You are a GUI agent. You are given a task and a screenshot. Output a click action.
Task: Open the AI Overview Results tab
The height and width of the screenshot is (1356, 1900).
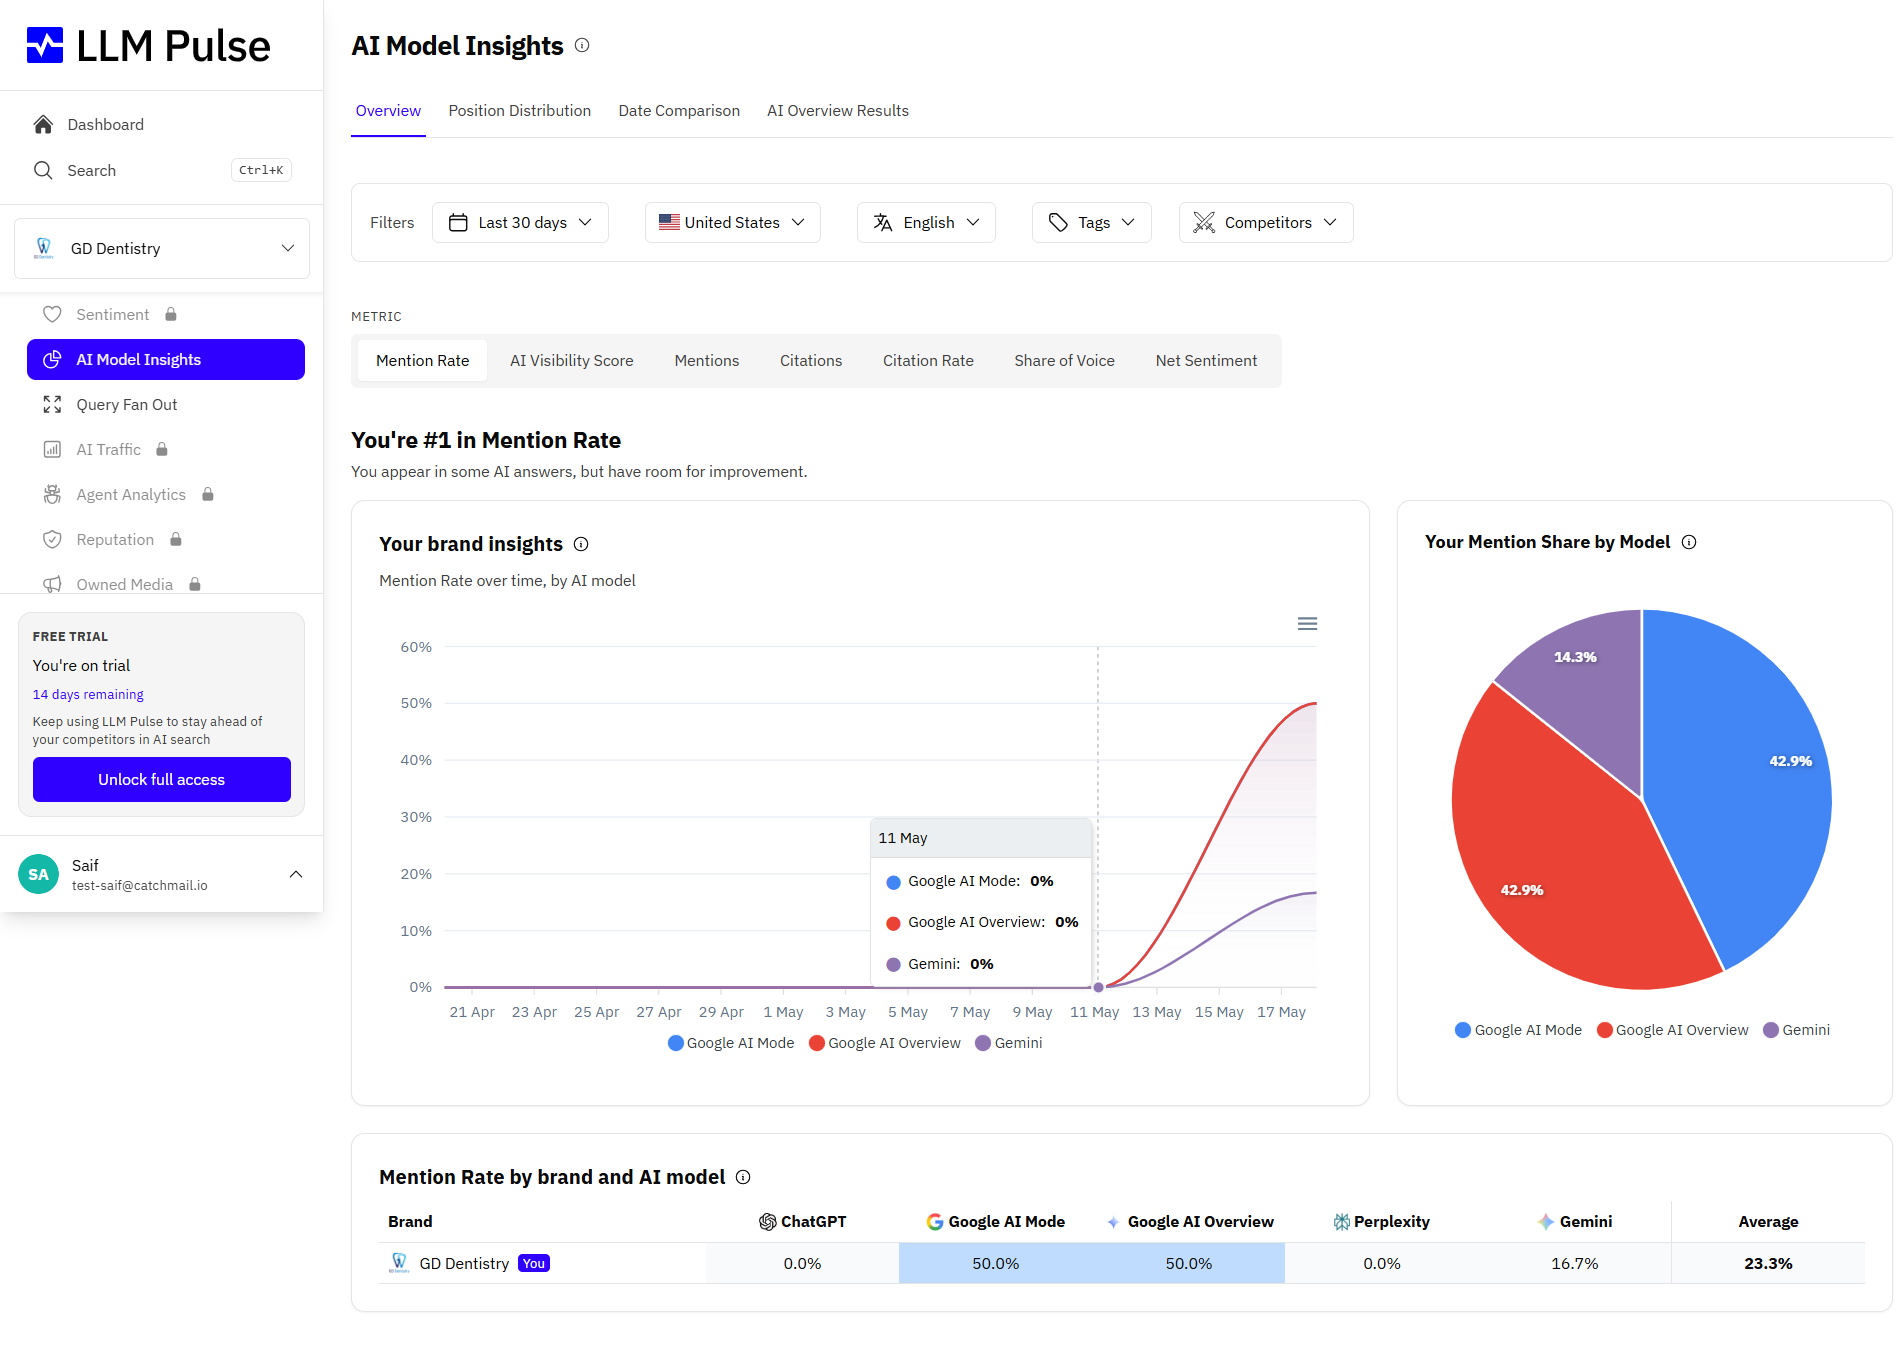(x=838, y=110)
